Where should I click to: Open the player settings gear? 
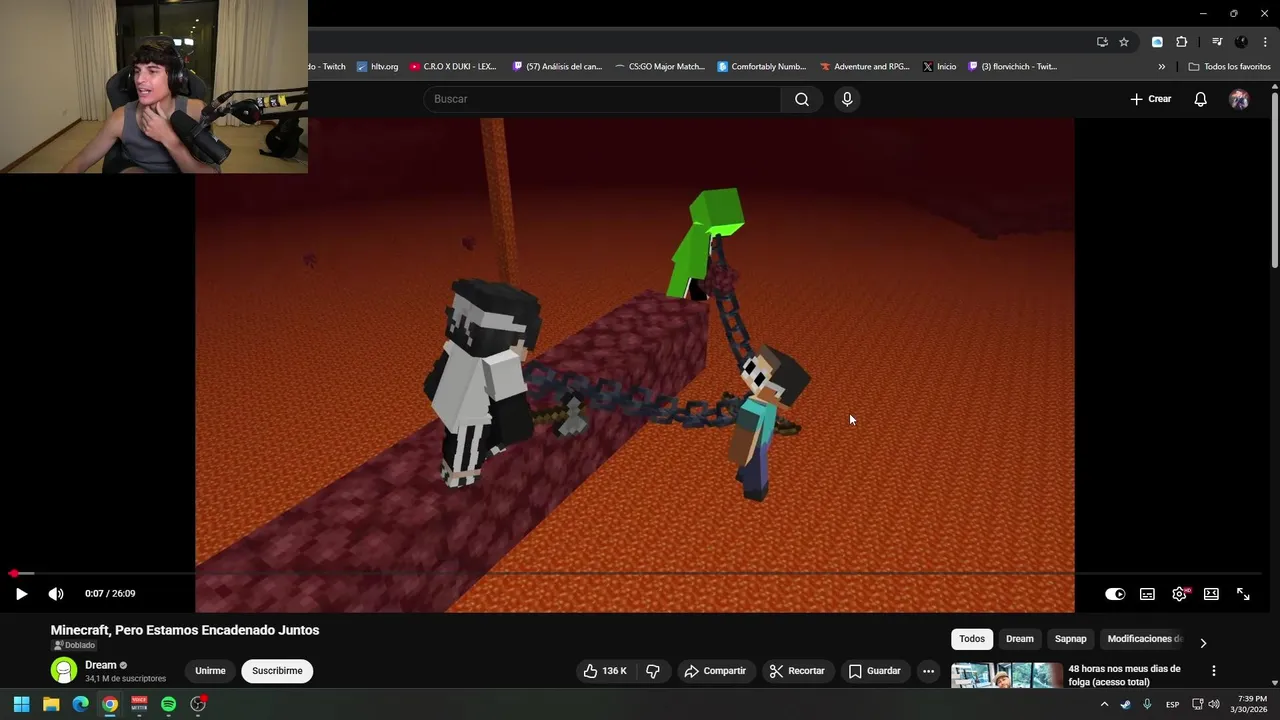pyautogui.click(x=1180, y=594)
